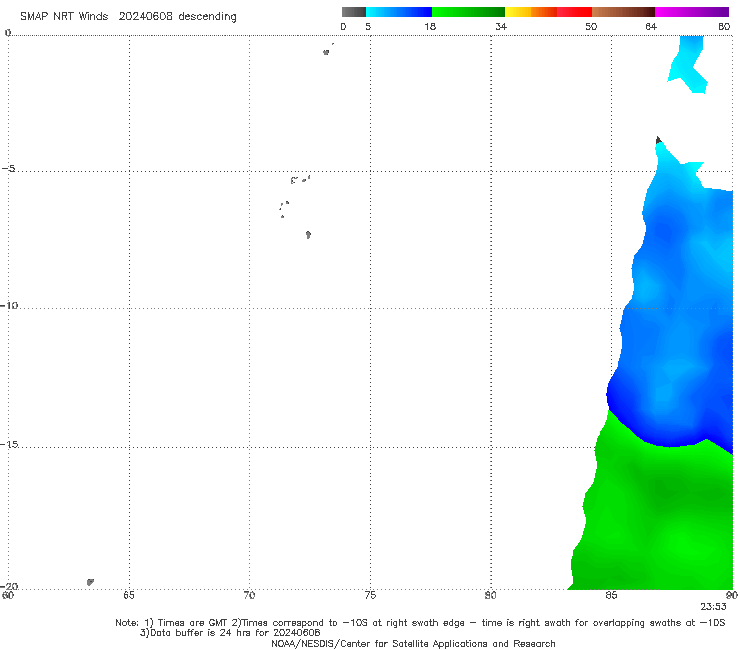Click the longitude axis label "70"
The width and height of the screenshot is (740, 650).
(249, 595)
